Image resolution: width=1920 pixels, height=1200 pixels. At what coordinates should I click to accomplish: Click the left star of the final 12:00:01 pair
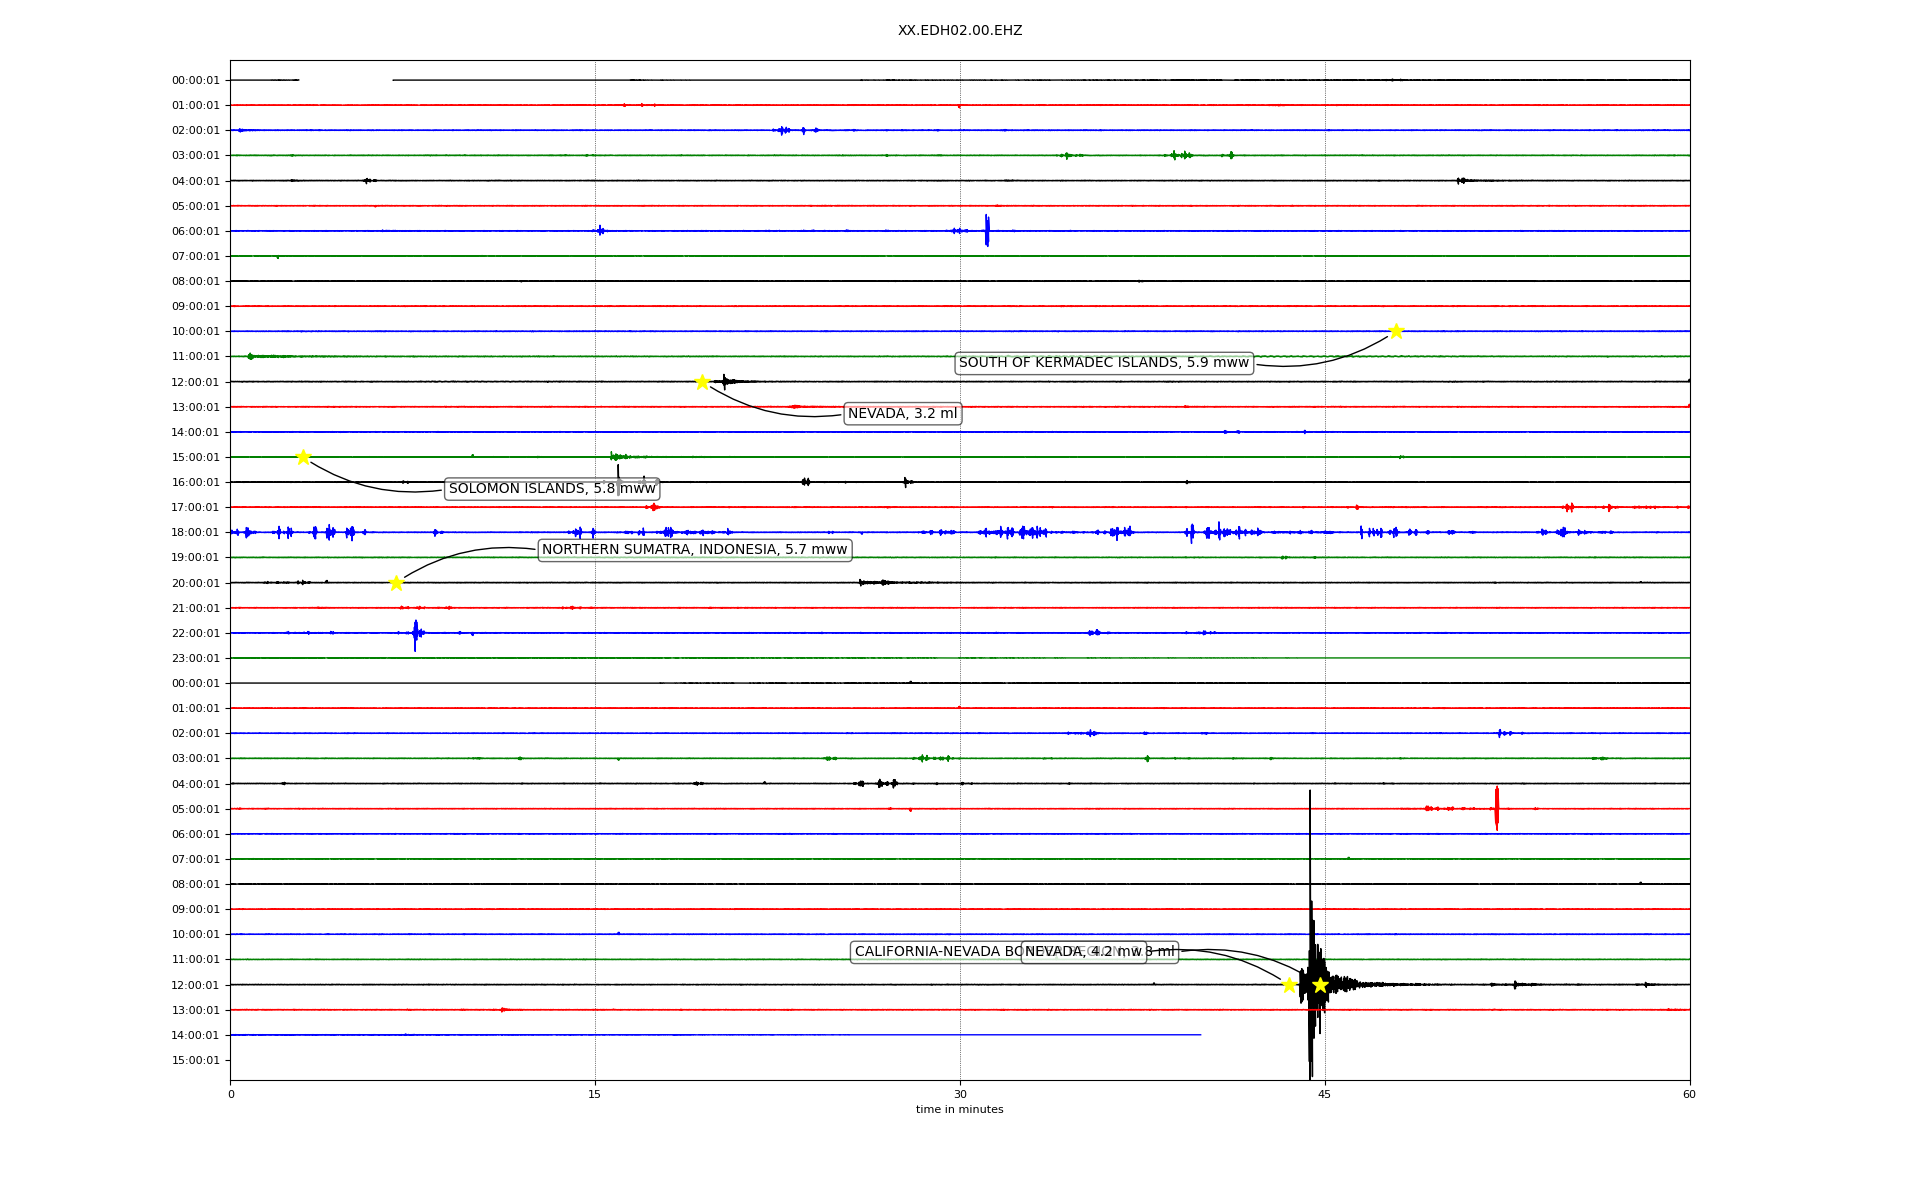1289,985
